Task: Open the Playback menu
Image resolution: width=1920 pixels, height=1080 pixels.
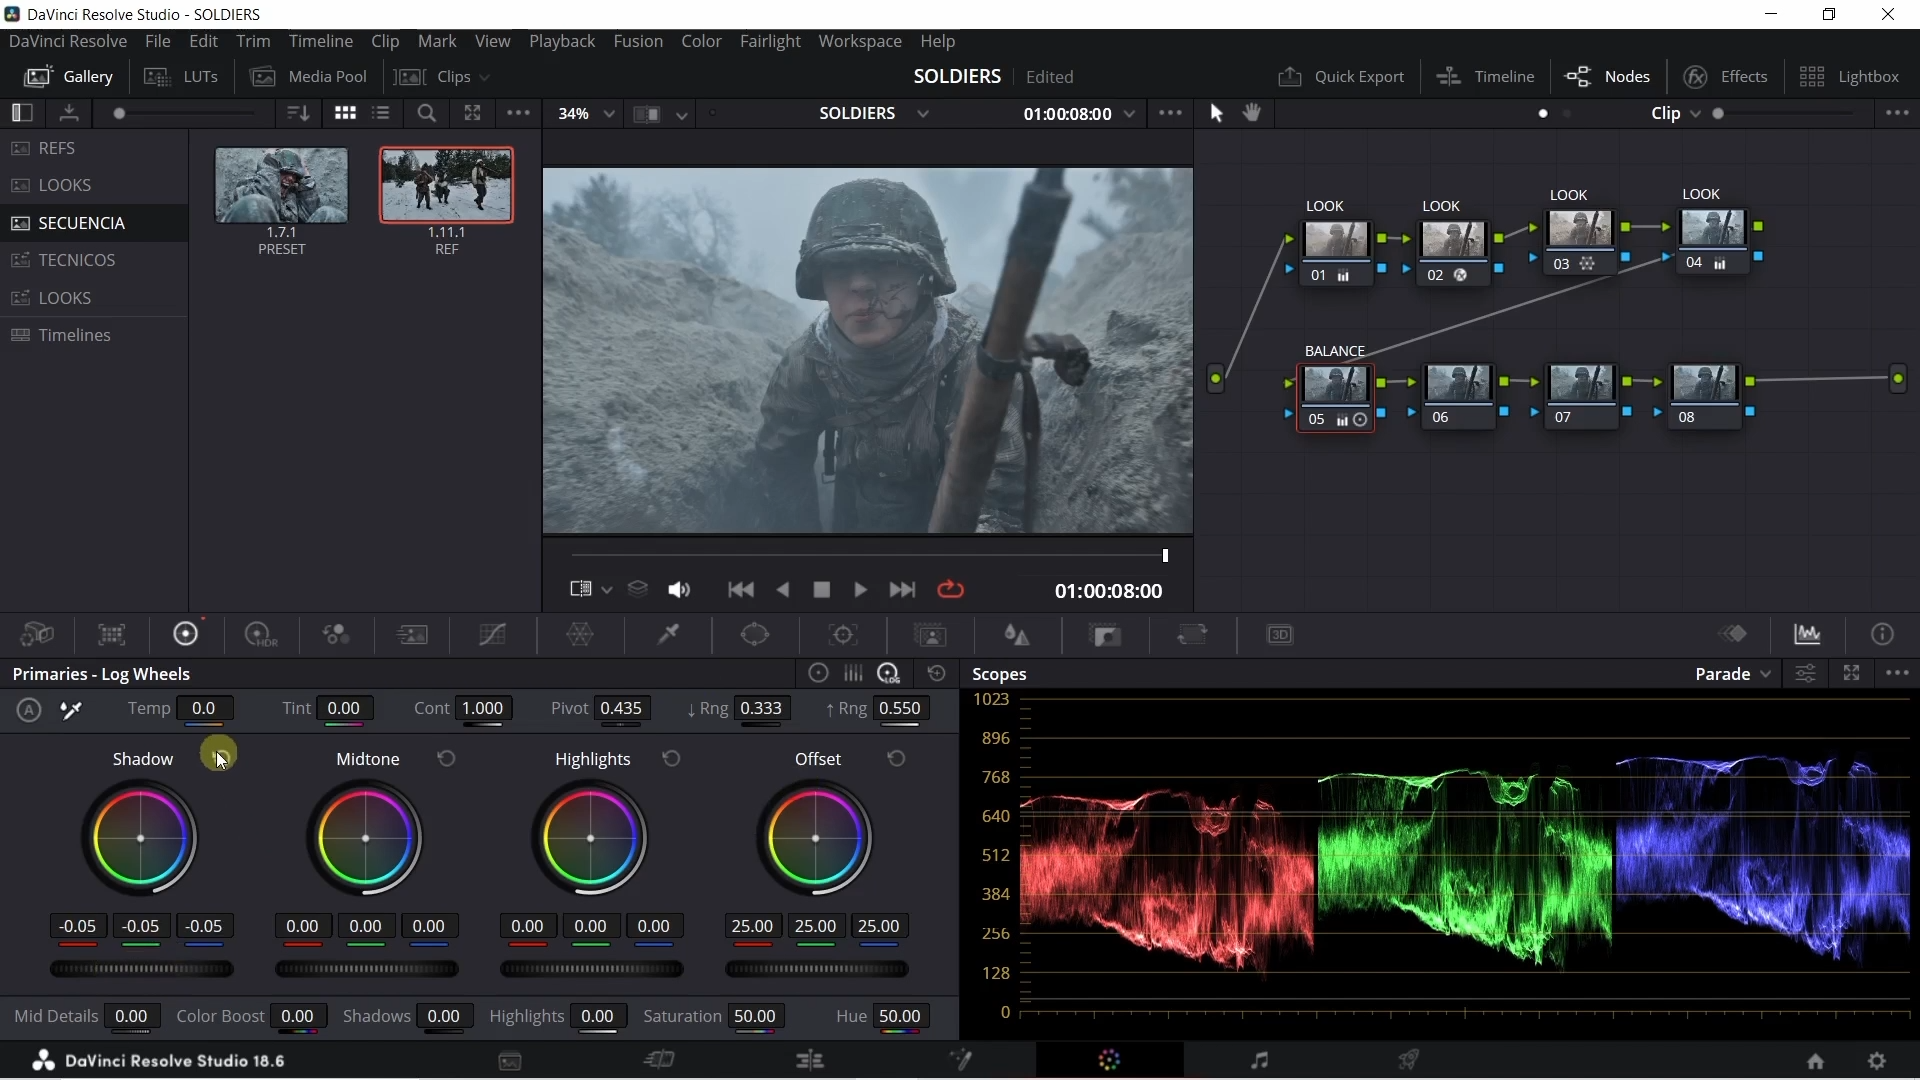Action: (x=561, y=41)
